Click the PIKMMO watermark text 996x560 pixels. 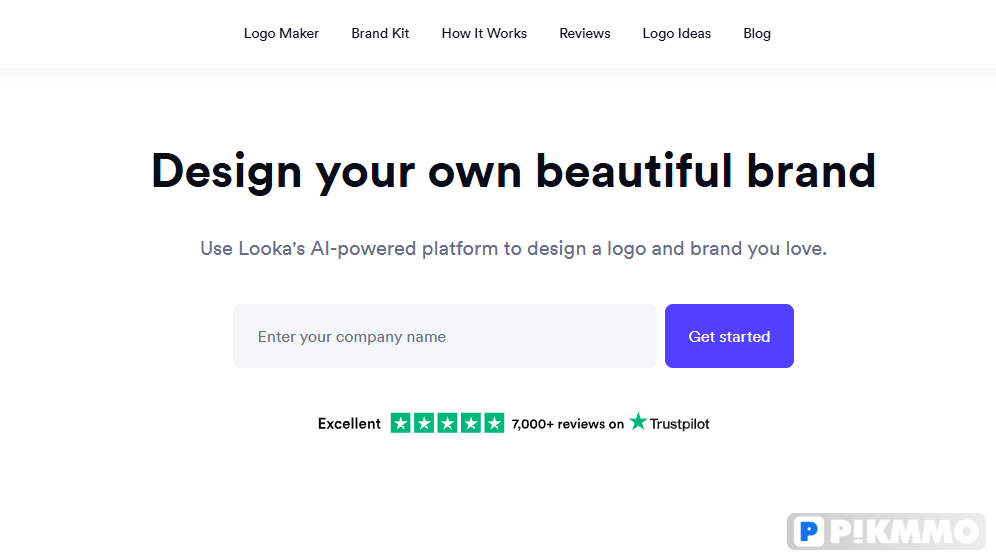coord(905,531)
